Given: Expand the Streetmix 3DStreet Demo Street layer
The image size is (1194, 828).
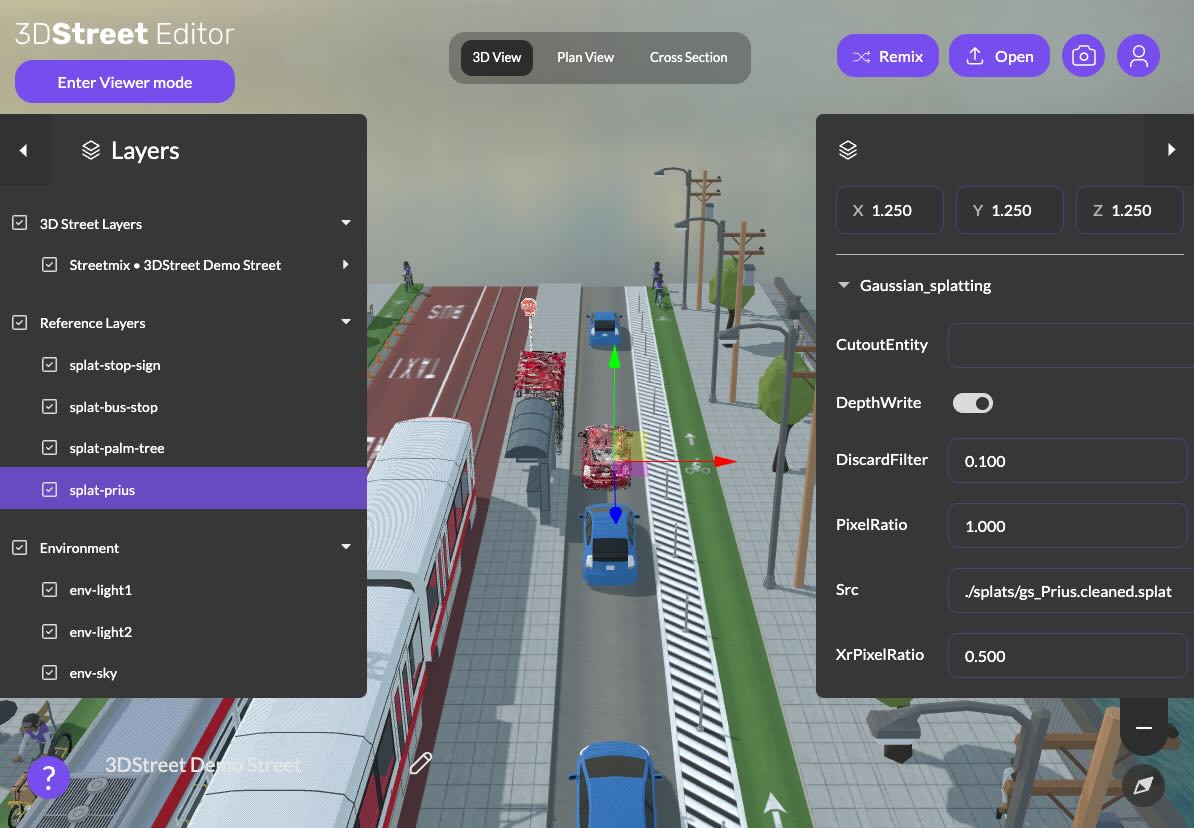Looking at the screenshot, I should pyautogui.click(x=345, y=264).
